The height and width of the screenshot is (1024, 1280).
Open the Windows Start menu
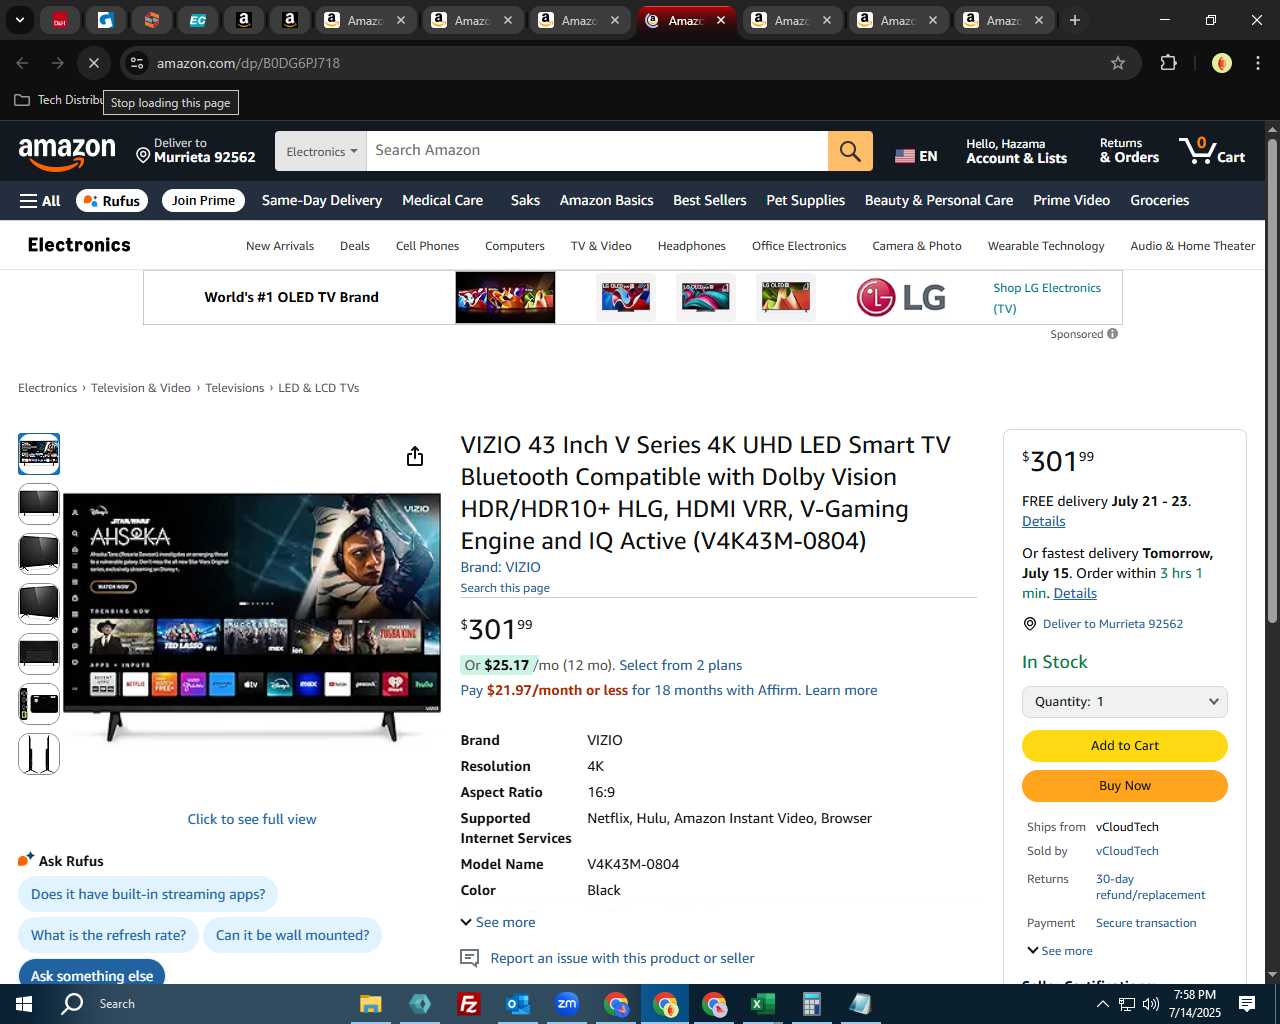[24, 1004]
